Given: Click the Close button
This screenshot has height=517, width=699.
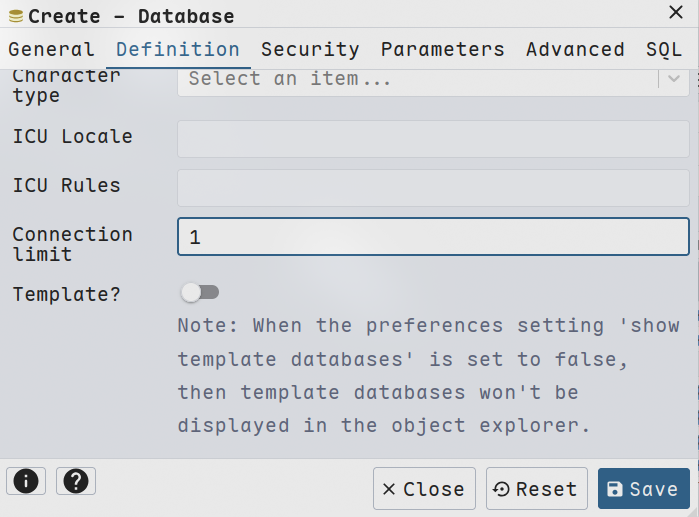Looking at the screenshot, I should tap(424, 489).
